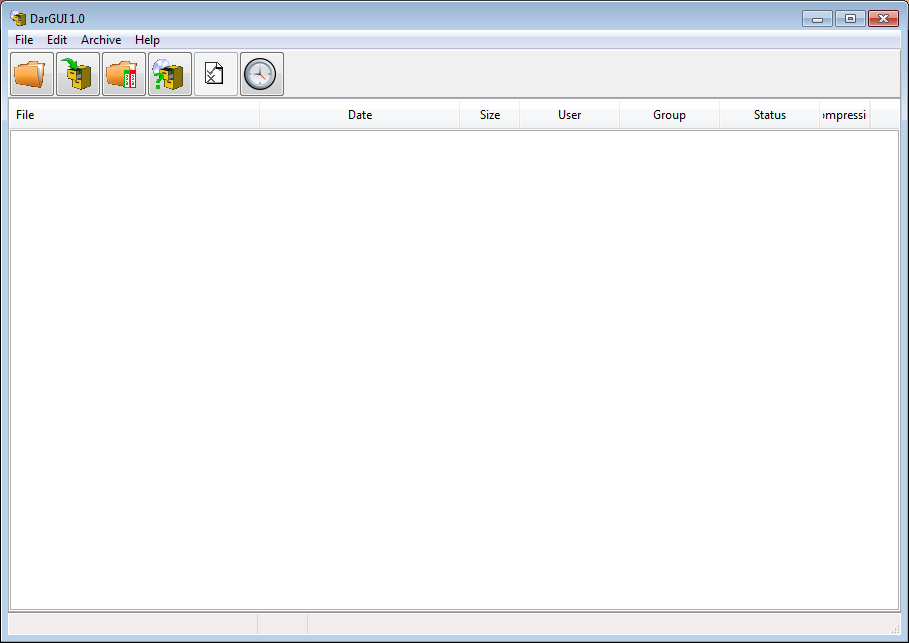The height and width of the screenshot is (643, 909).
Task: Sort by the Size column header
Action: coord(490,115)
